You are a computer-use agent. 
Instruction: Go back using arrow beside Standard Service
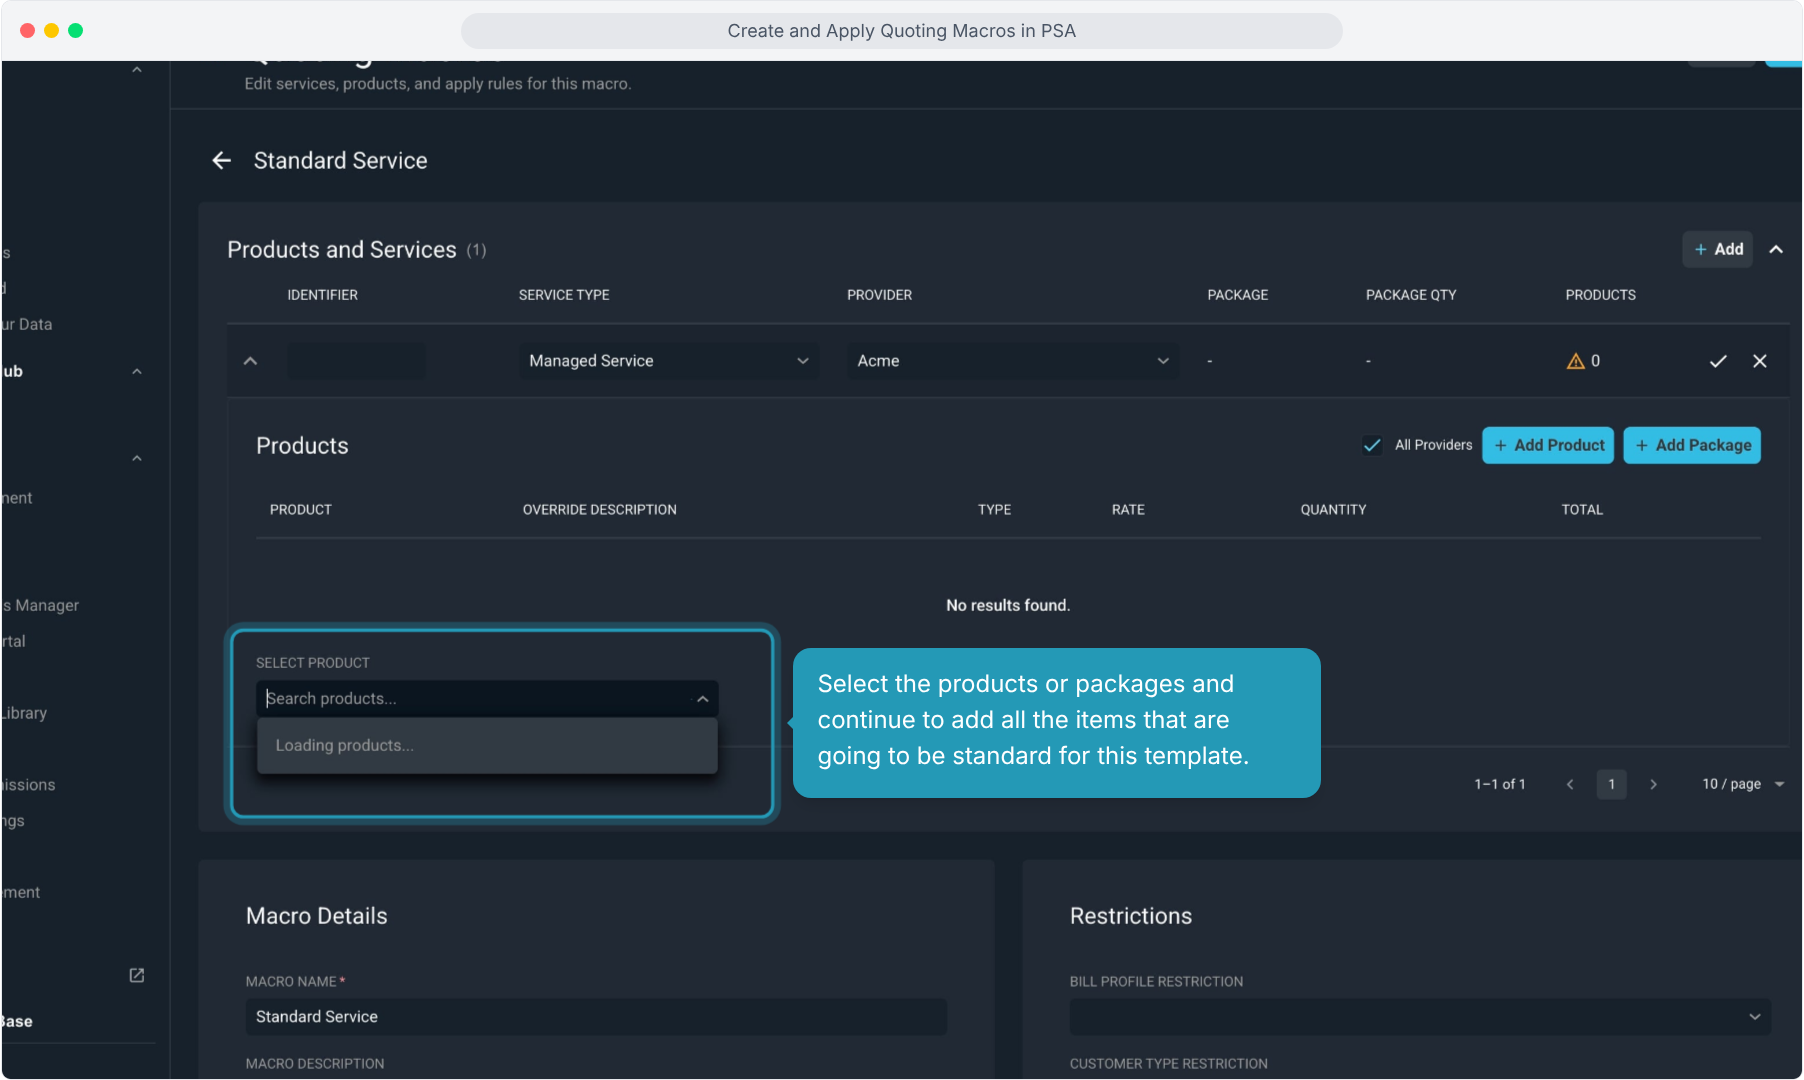pos(222,160)
